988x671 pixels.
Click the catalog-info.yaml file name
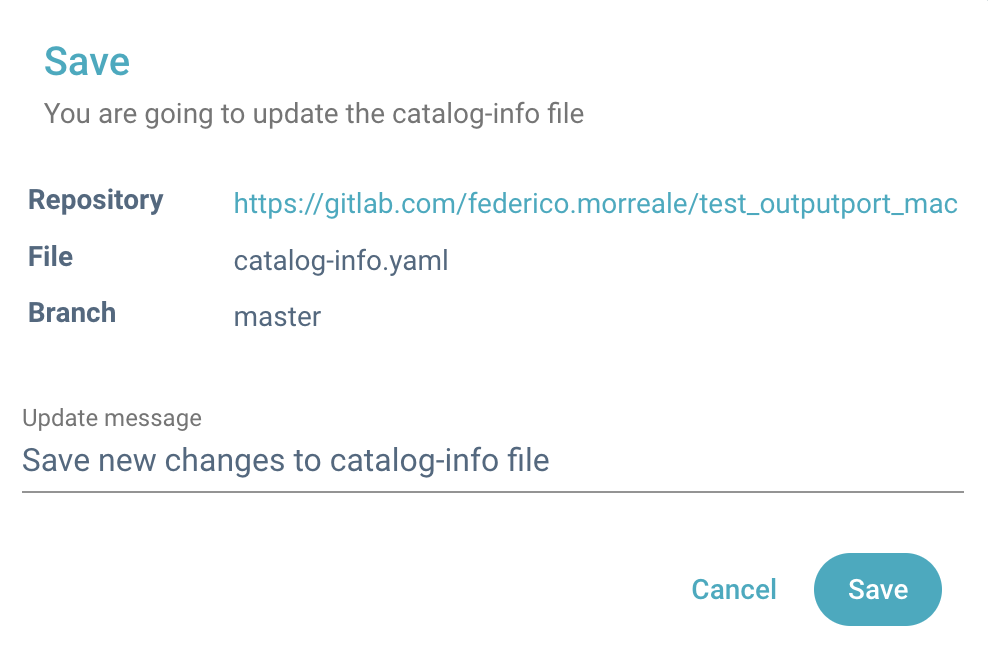[x=341, y=262]
